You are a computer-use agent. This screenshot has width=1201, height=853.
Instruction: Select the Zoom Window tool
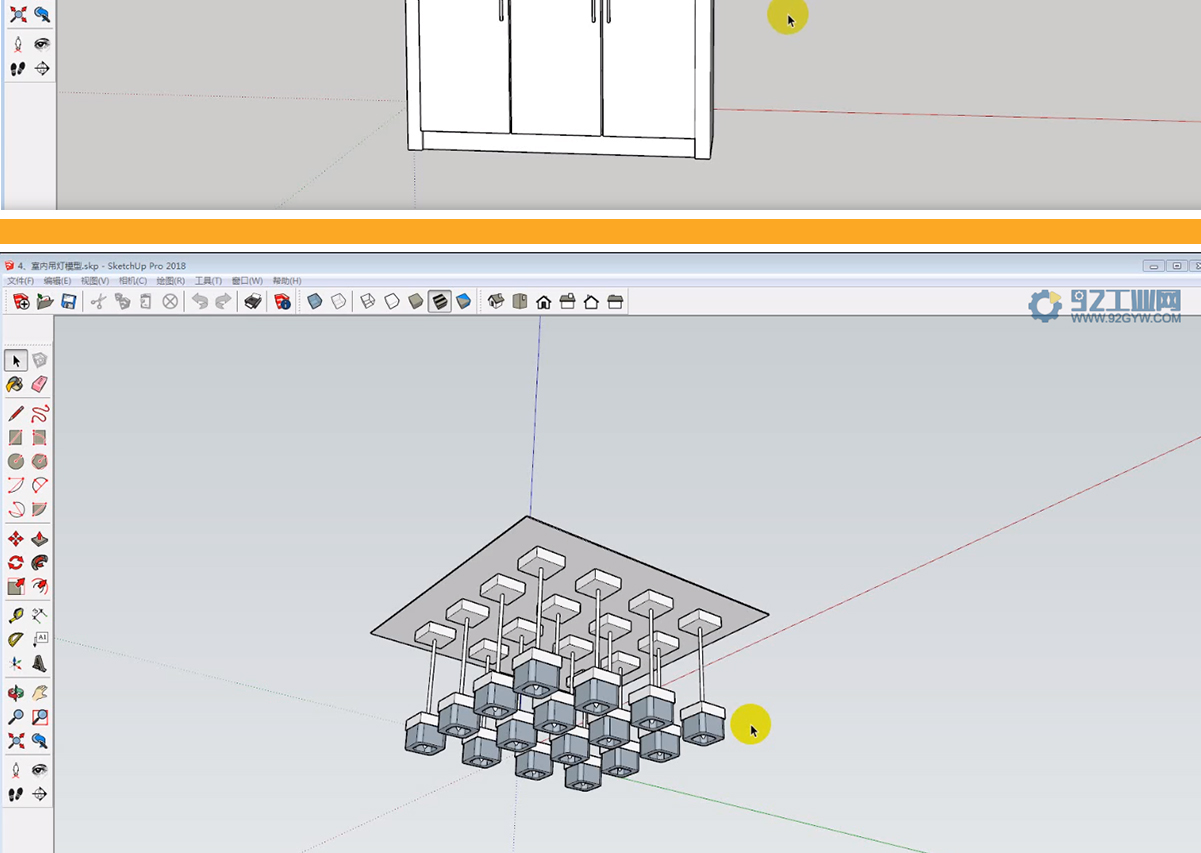[x=40, y=717]
